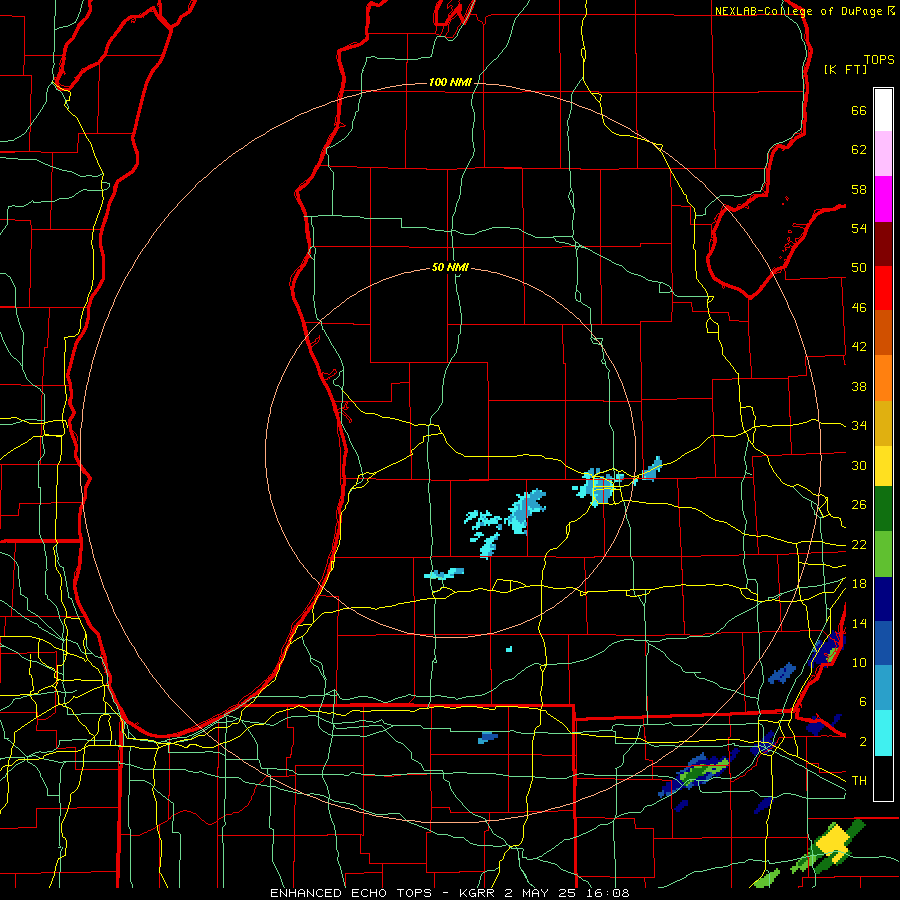Screen dimensions: 900x900
Task: Click the [K FT] units label
Action: pyautogui.click(x=845, y=69)
